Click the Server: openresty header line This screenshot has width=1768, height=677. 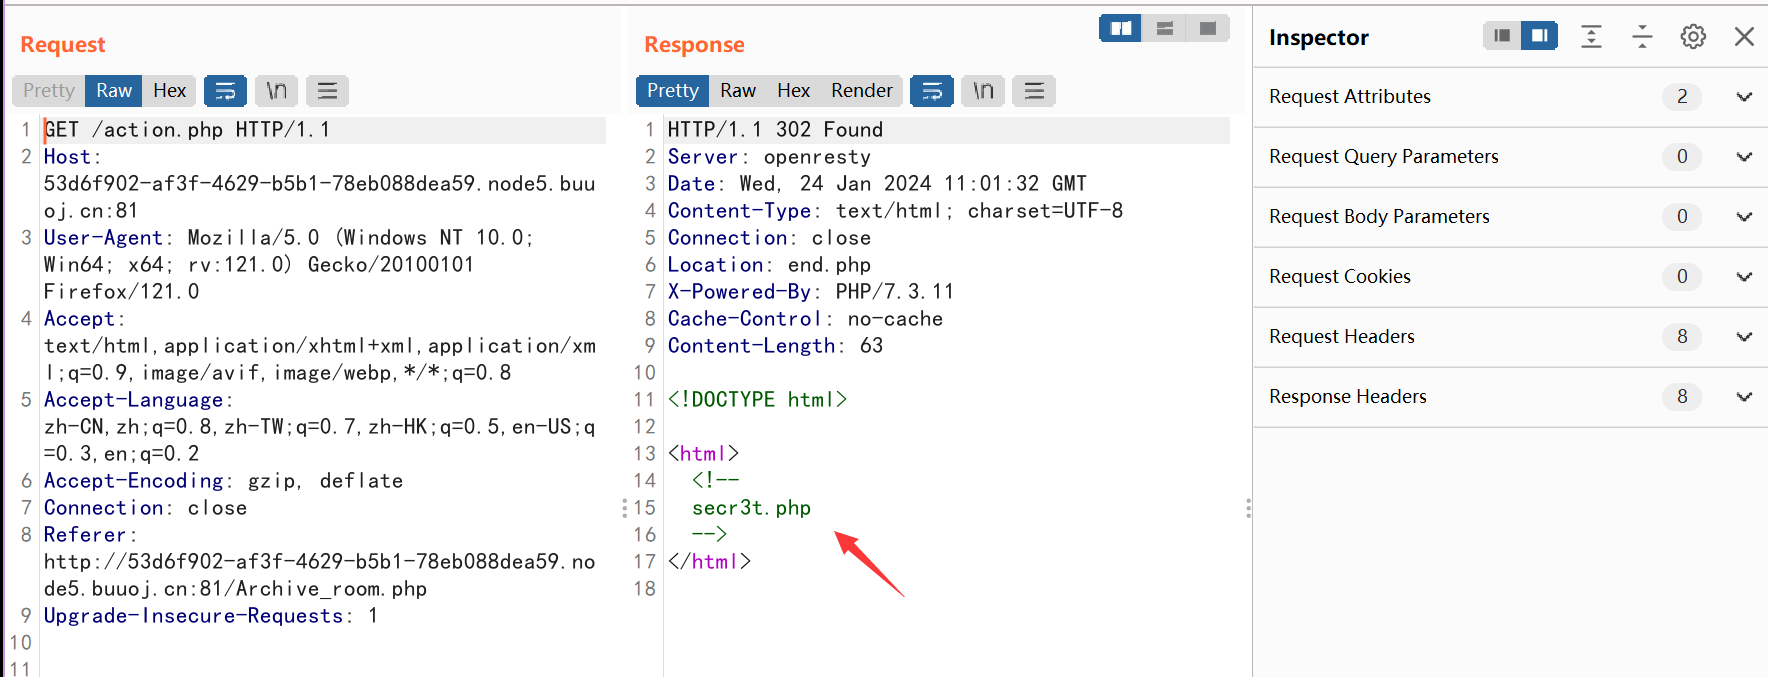[x=769, y=157]
